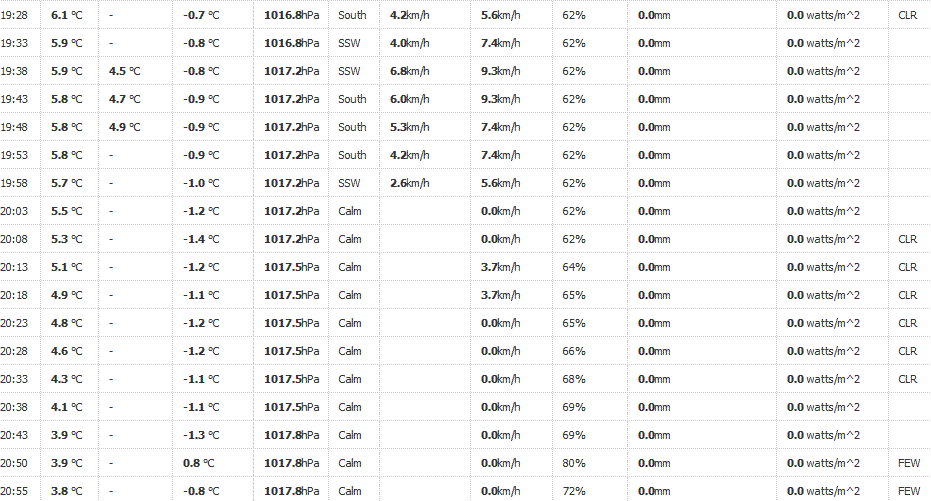Viewport: 931px width, 501px height.
Task: Select the 1017.5hPa pressure at 20:23
Action: [x=292, y=324]
